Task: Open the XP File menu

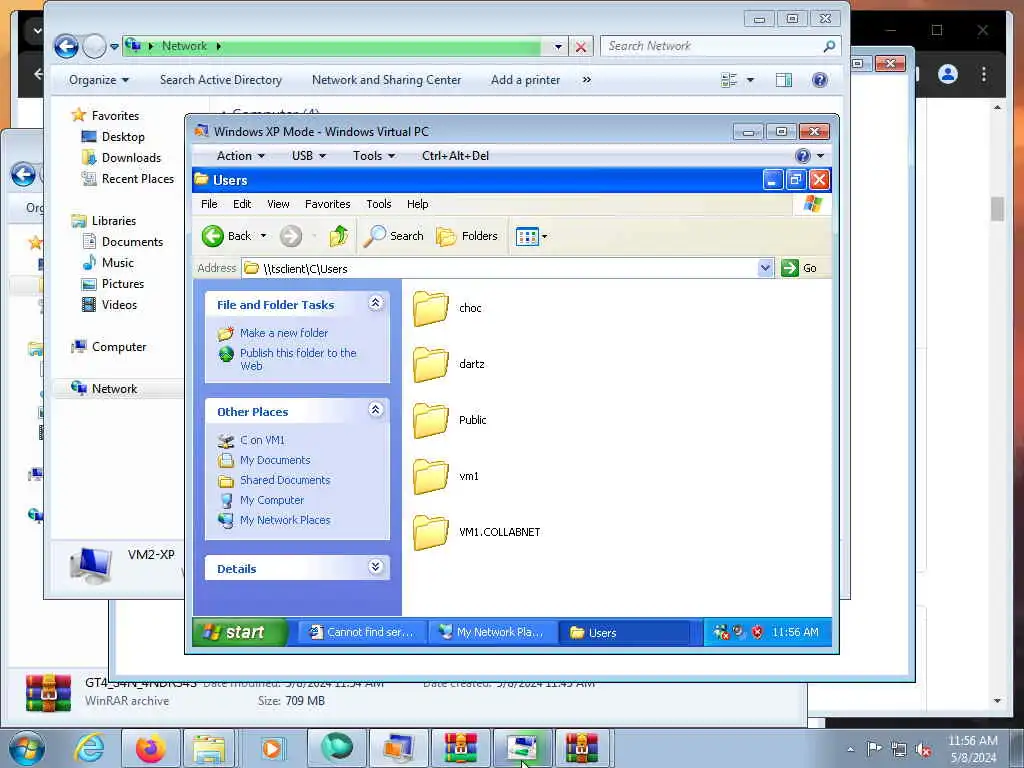Action: tap(209, 204)
